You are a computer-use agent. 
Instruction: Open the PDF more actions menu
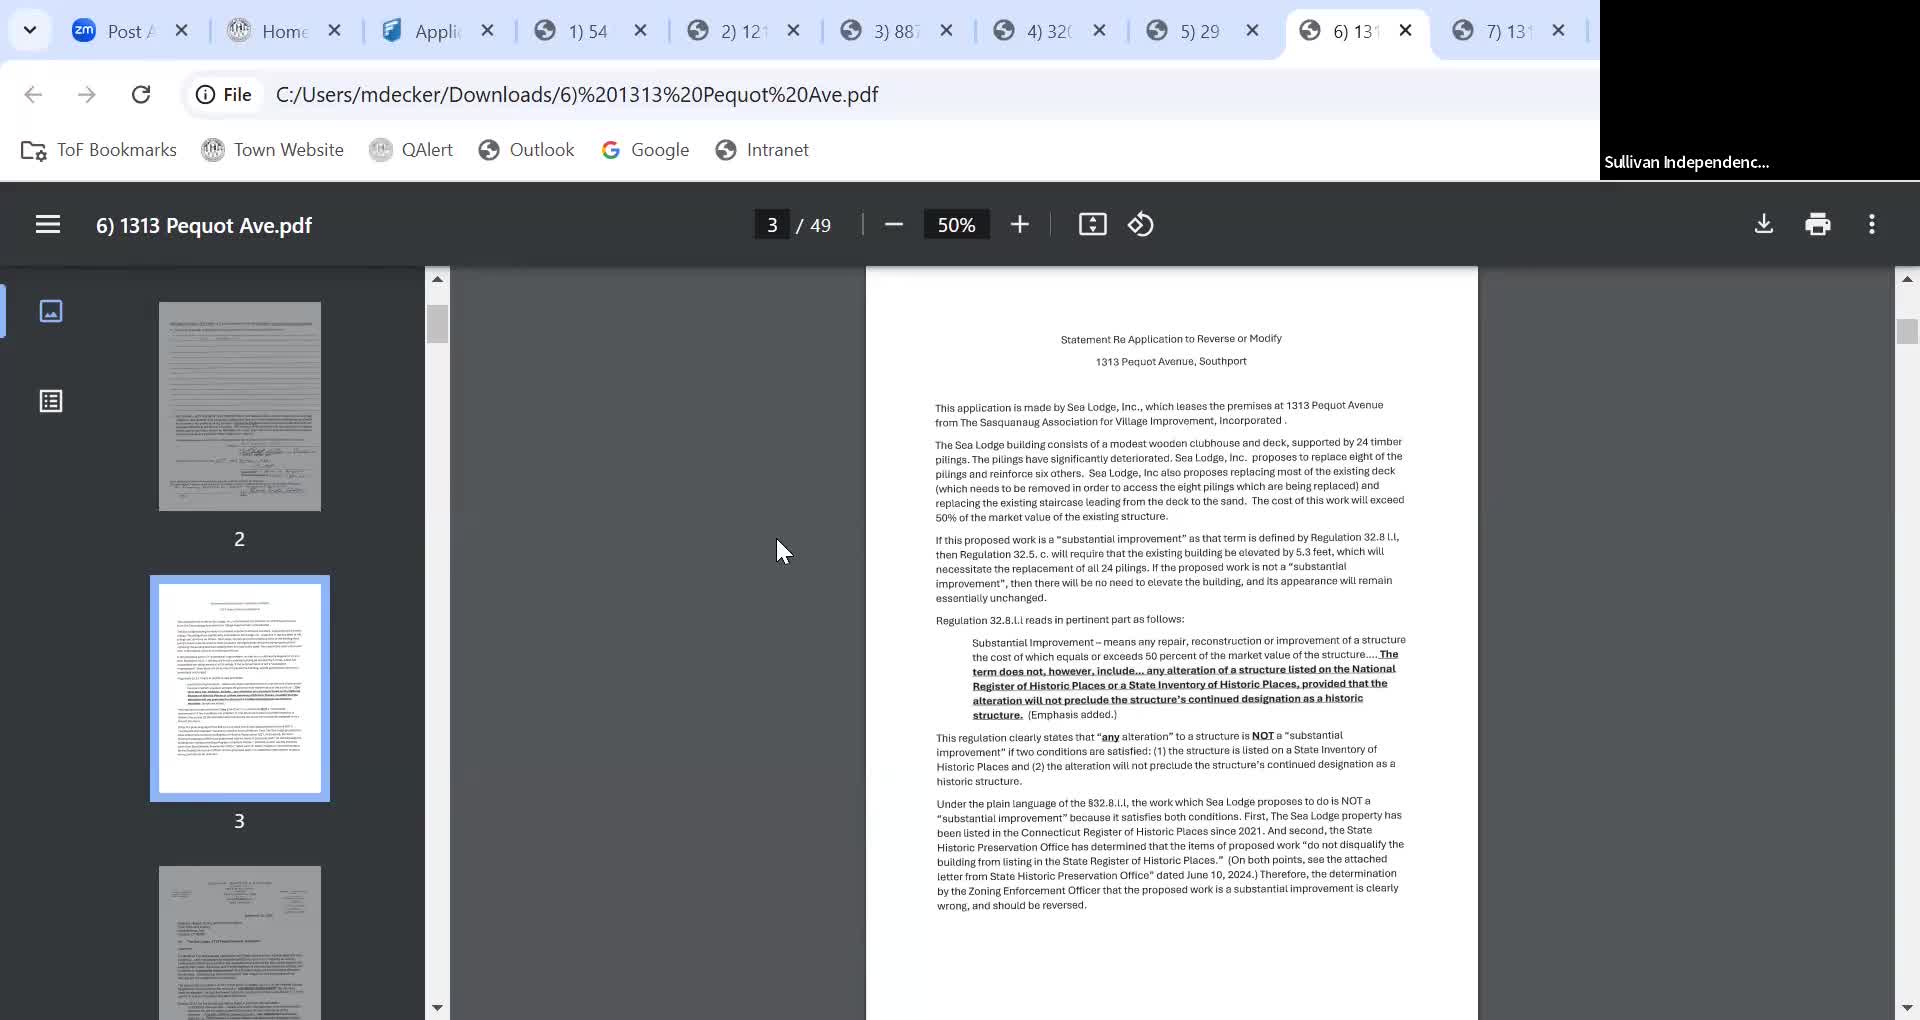click(1872, 225)
